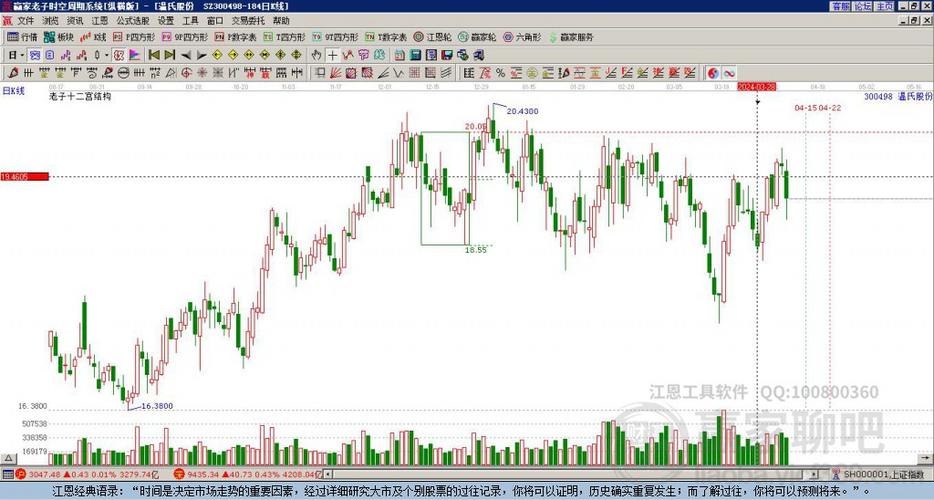The image size is (934, 500).
Task: Open the 交易委托 menu
Action: (x=248, y=21)
